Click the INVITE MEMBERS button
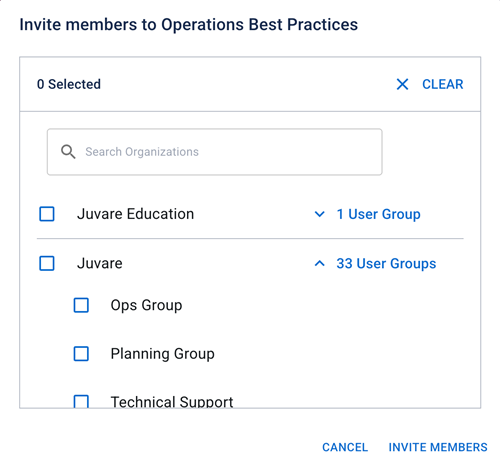The height and width of the screenshot is (468, 500). 438,447
